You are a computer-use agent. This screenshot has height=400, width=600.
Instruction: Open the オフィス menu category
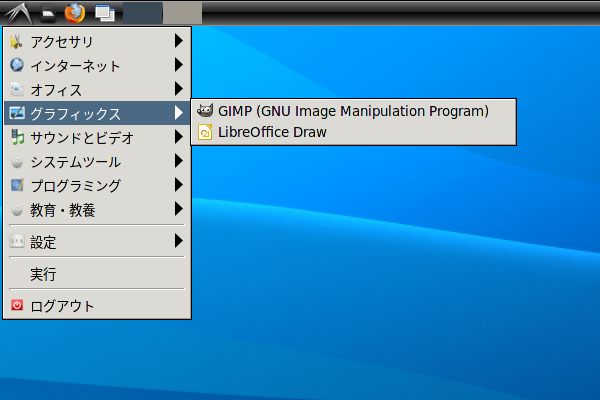click(97, 89)
